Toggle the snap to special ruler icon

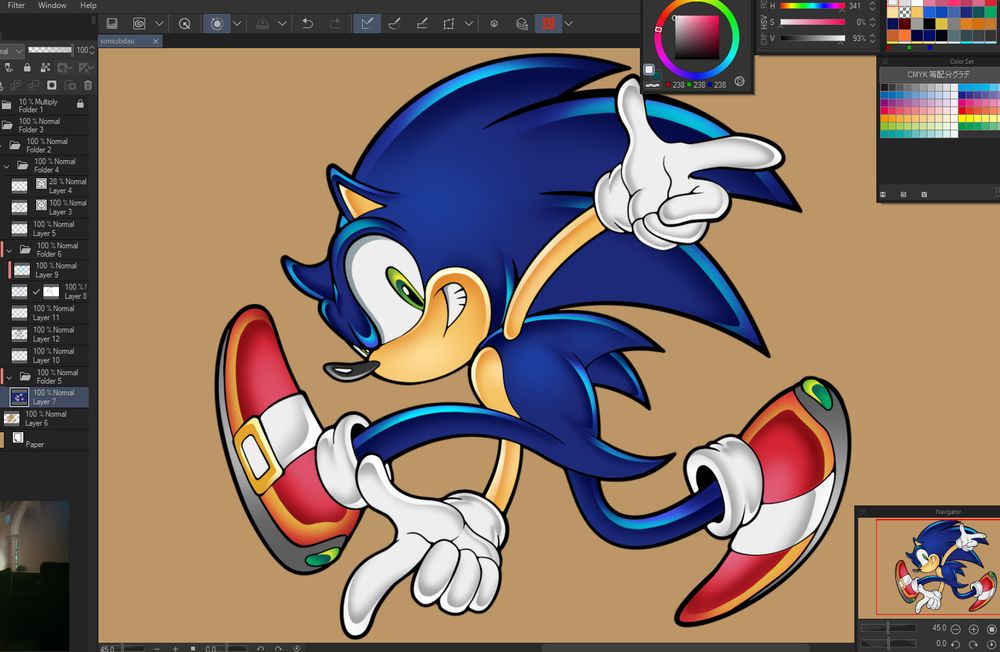click(395, 24)
